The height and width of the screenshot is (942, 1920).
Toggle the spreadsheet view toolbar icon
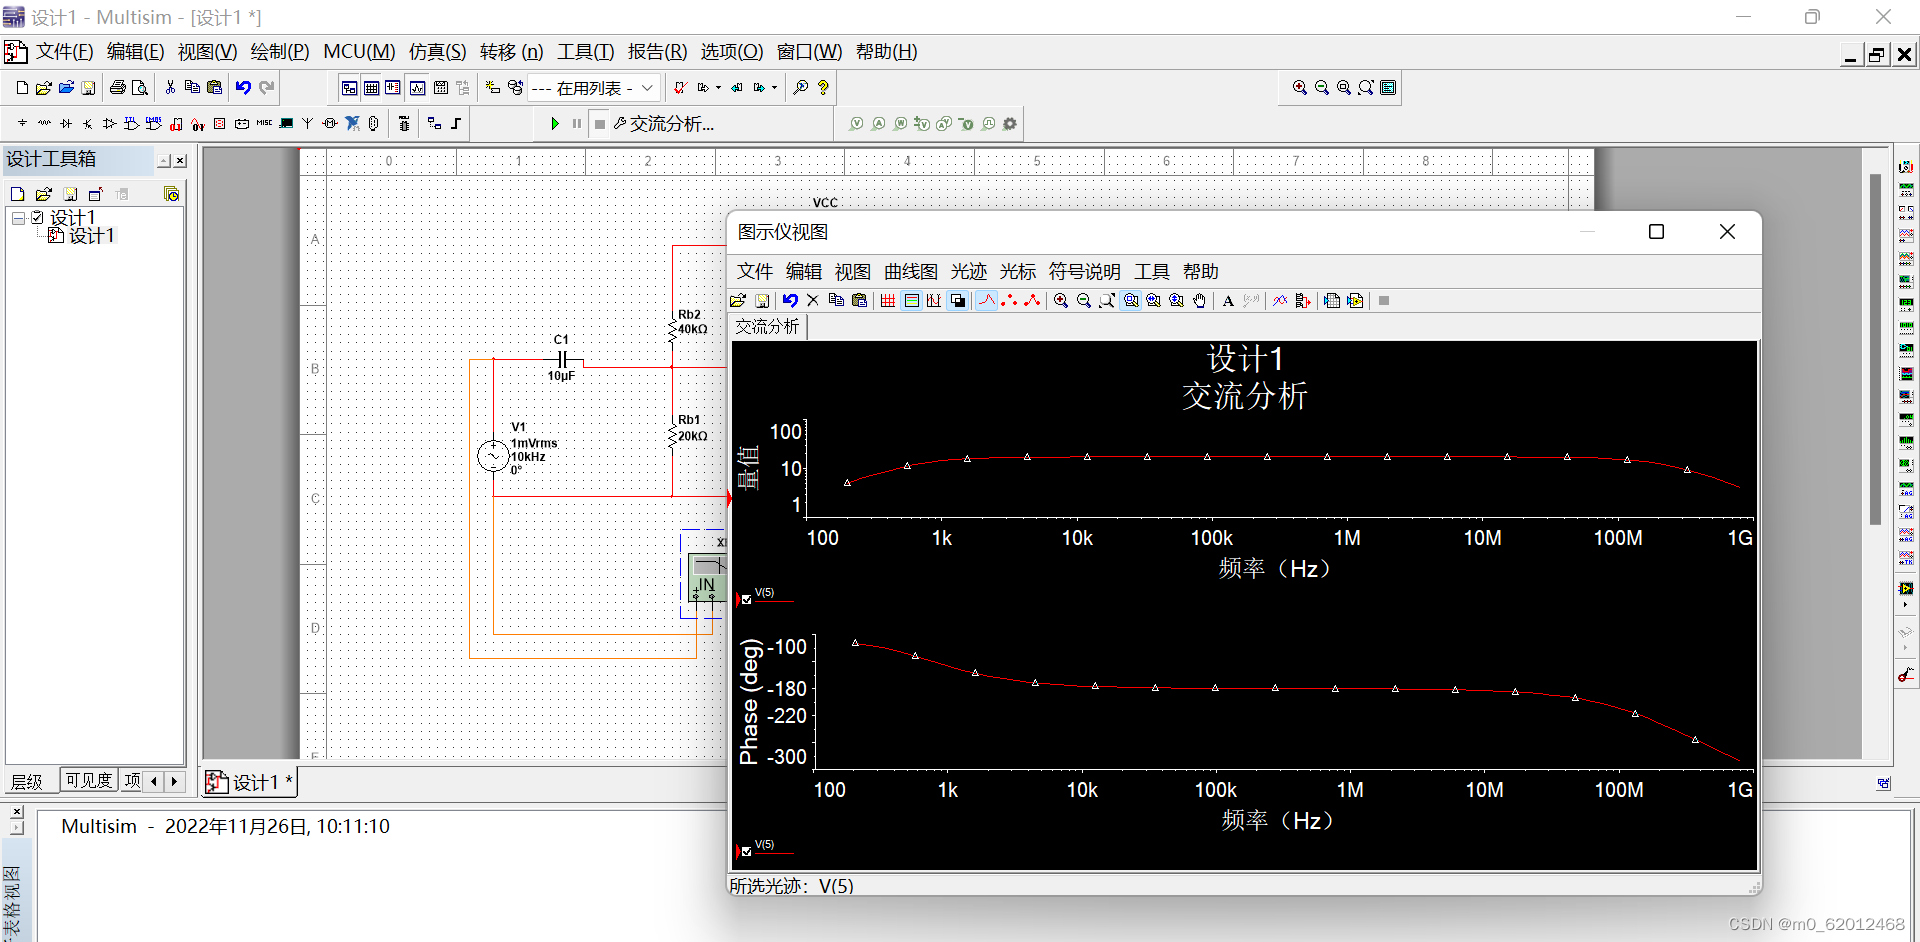371,88
